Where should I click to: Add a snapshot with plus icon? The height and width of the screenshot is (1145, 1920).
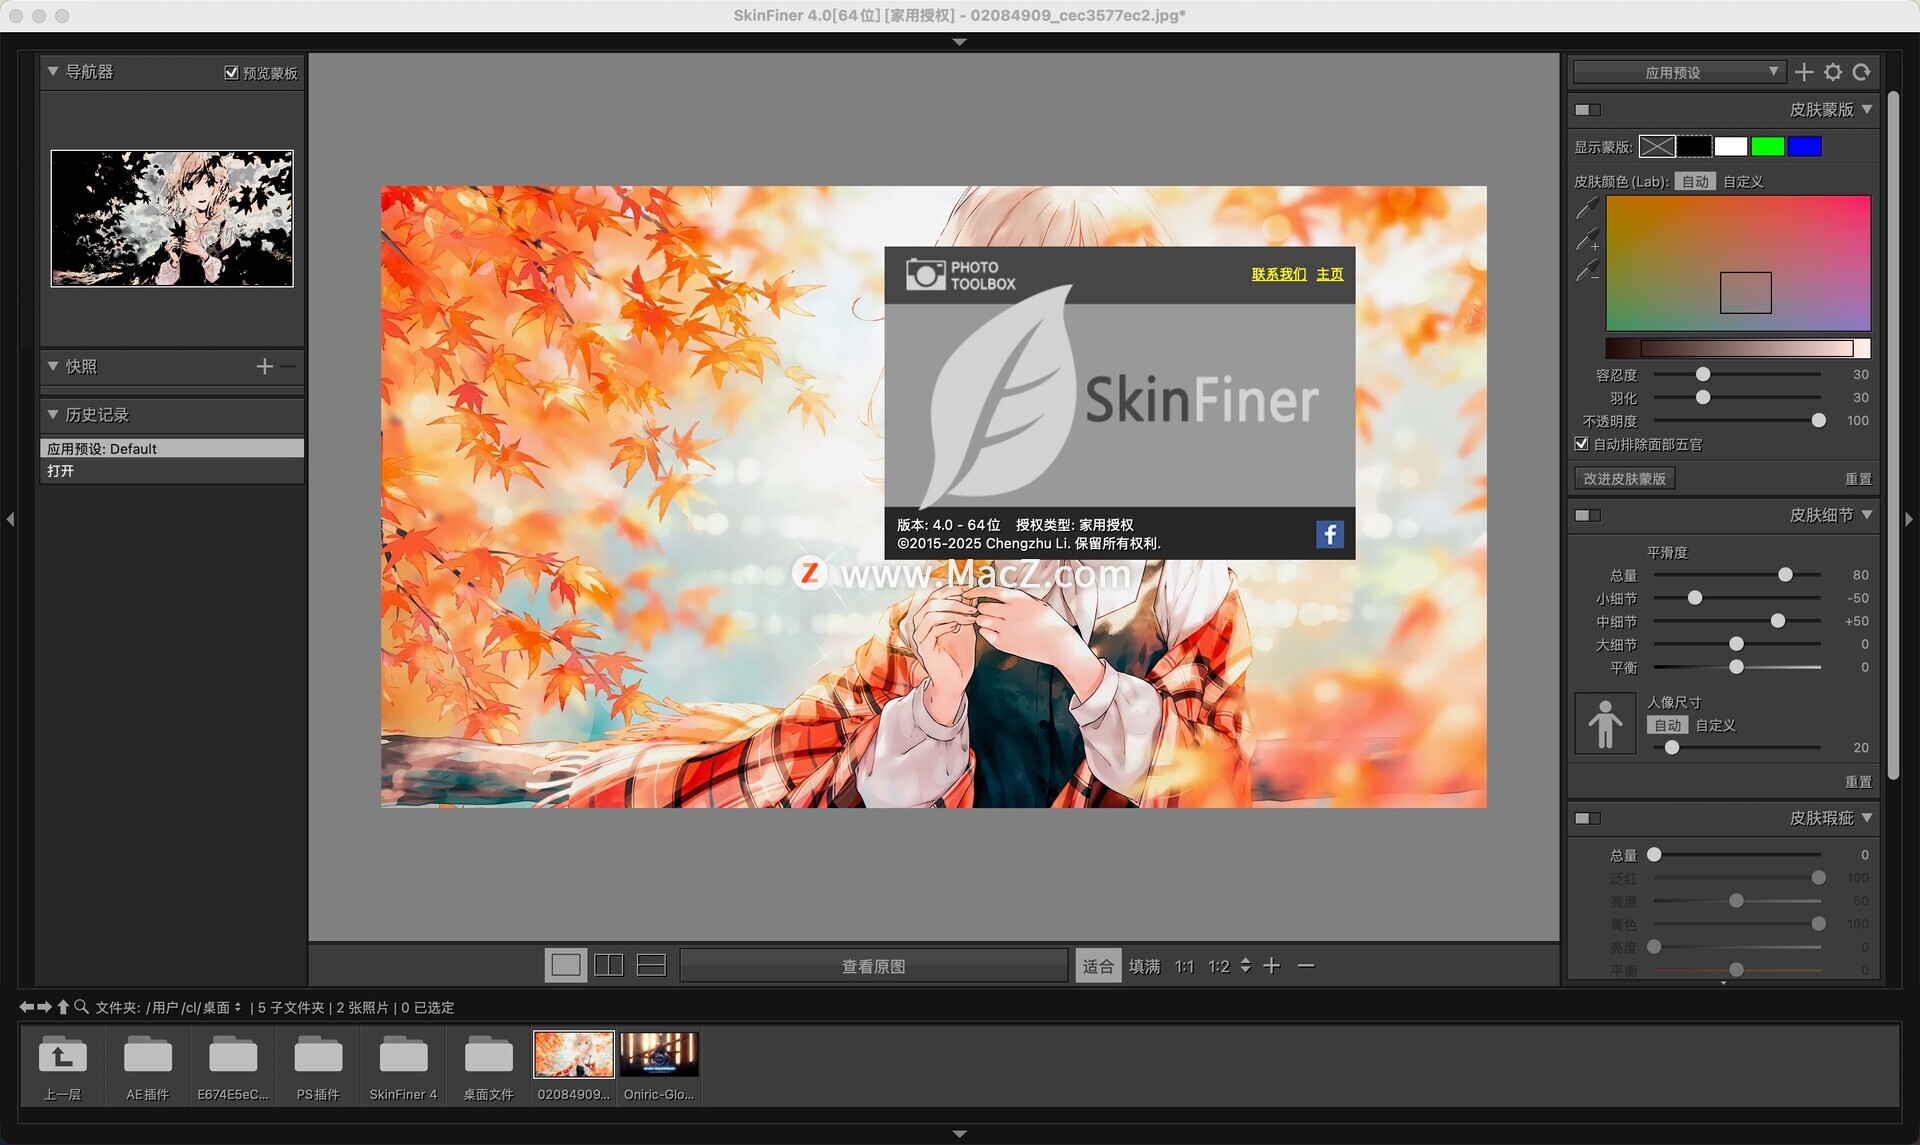click(x=264, y=367)
